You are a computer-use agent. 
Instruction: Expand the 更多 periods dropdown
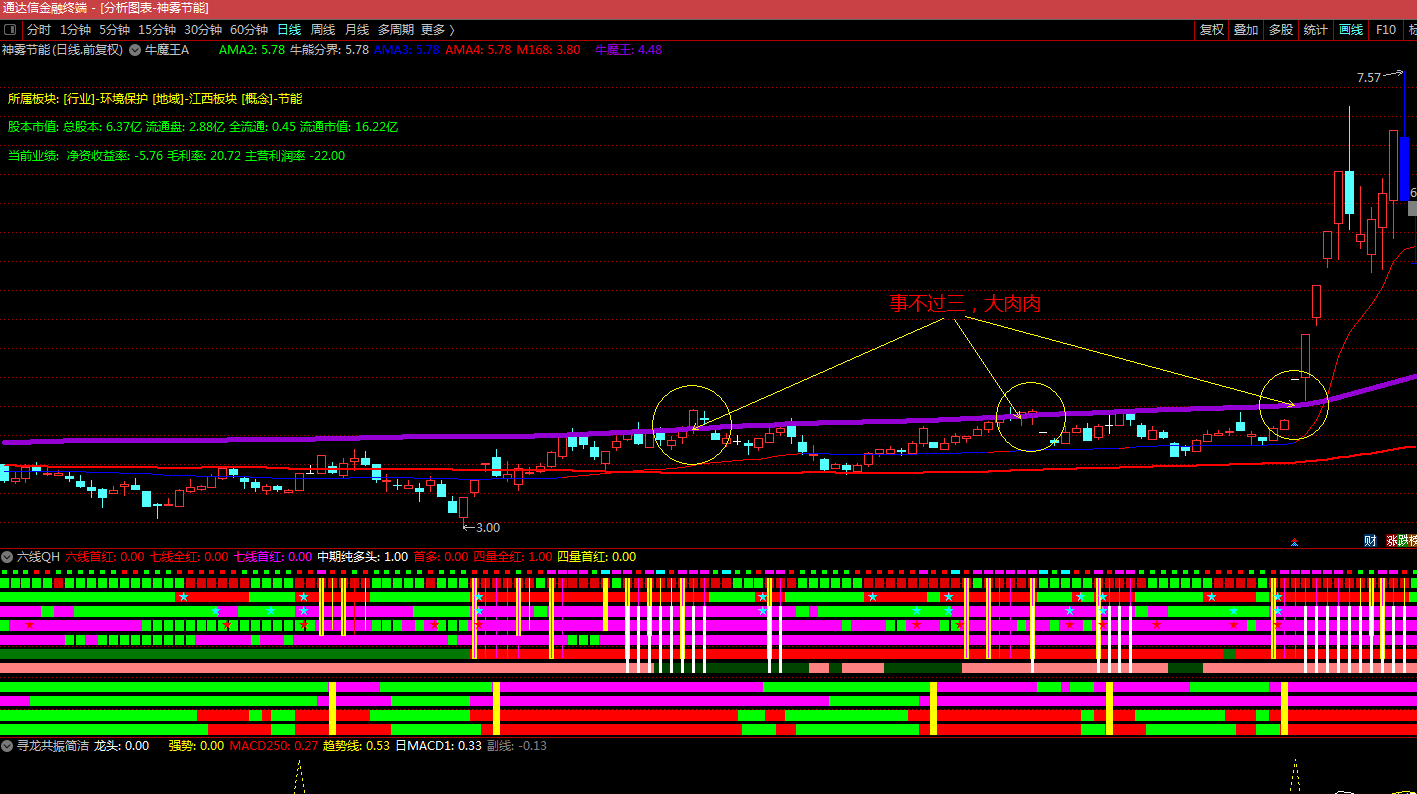point(438,30)
